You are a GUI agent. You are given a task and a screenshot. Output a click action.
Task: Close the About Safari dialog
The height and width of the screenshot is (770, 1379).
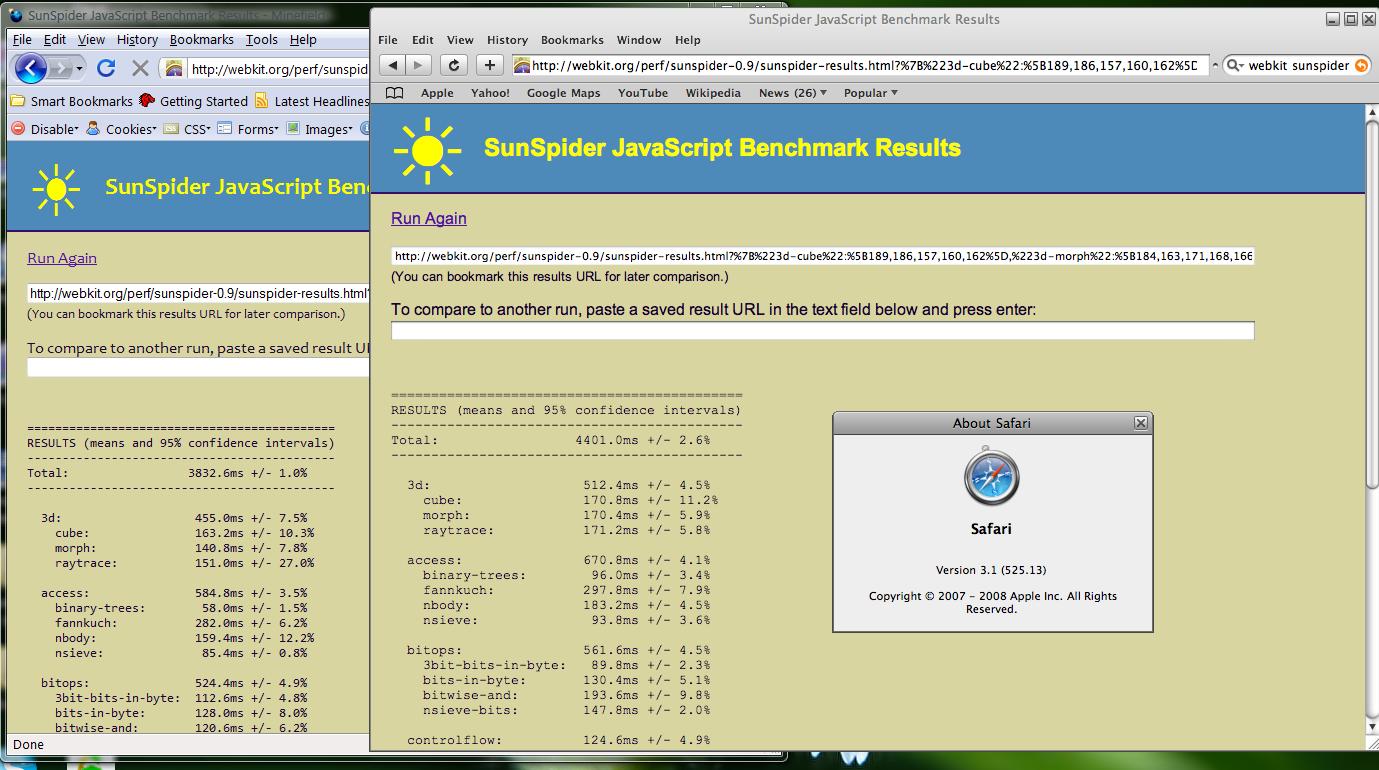tap(1140, 423)
